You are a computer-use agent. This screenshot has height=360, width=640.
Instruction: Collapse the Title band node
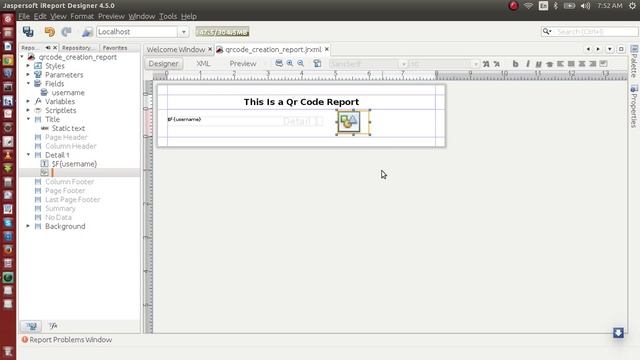click(28, 119)
